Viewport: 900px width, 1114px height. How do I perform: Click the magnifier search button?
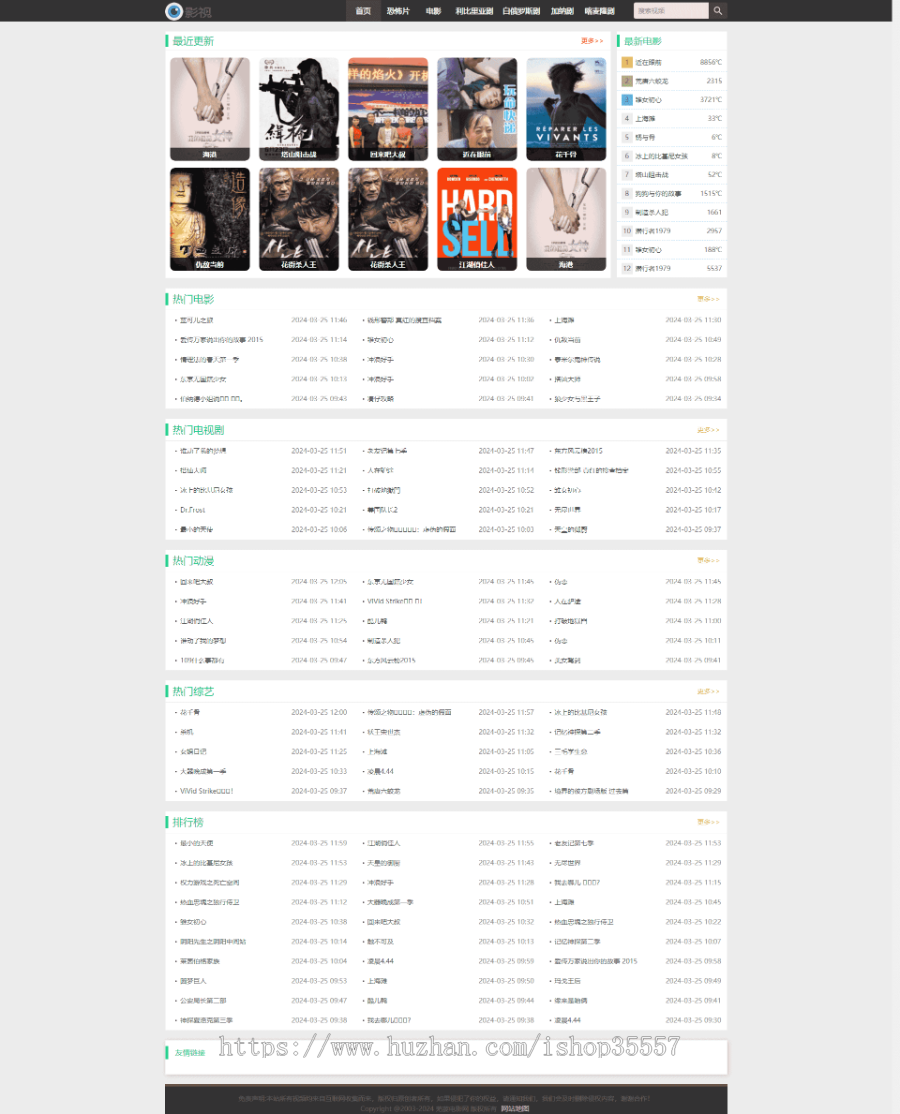717,11
